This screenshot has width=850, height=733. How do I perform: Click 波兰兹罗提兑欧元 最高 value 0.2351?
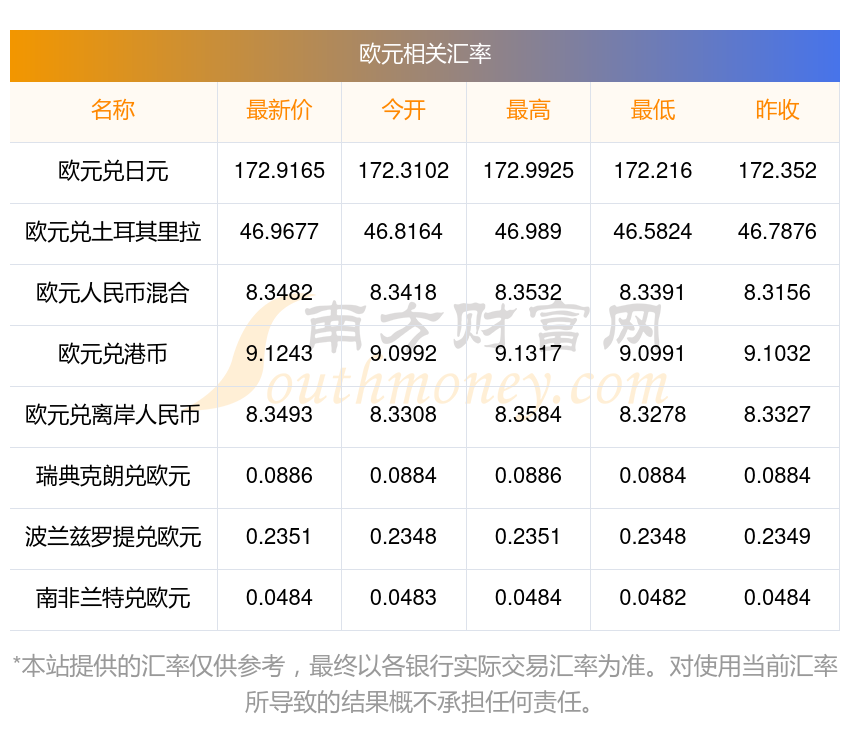tap(528, 537)
